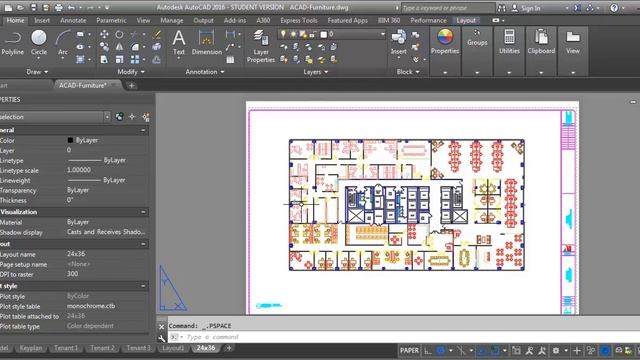Click the Customization plus icon in status bar
Screen dimensions: 640x360
[x=577, y=350]
